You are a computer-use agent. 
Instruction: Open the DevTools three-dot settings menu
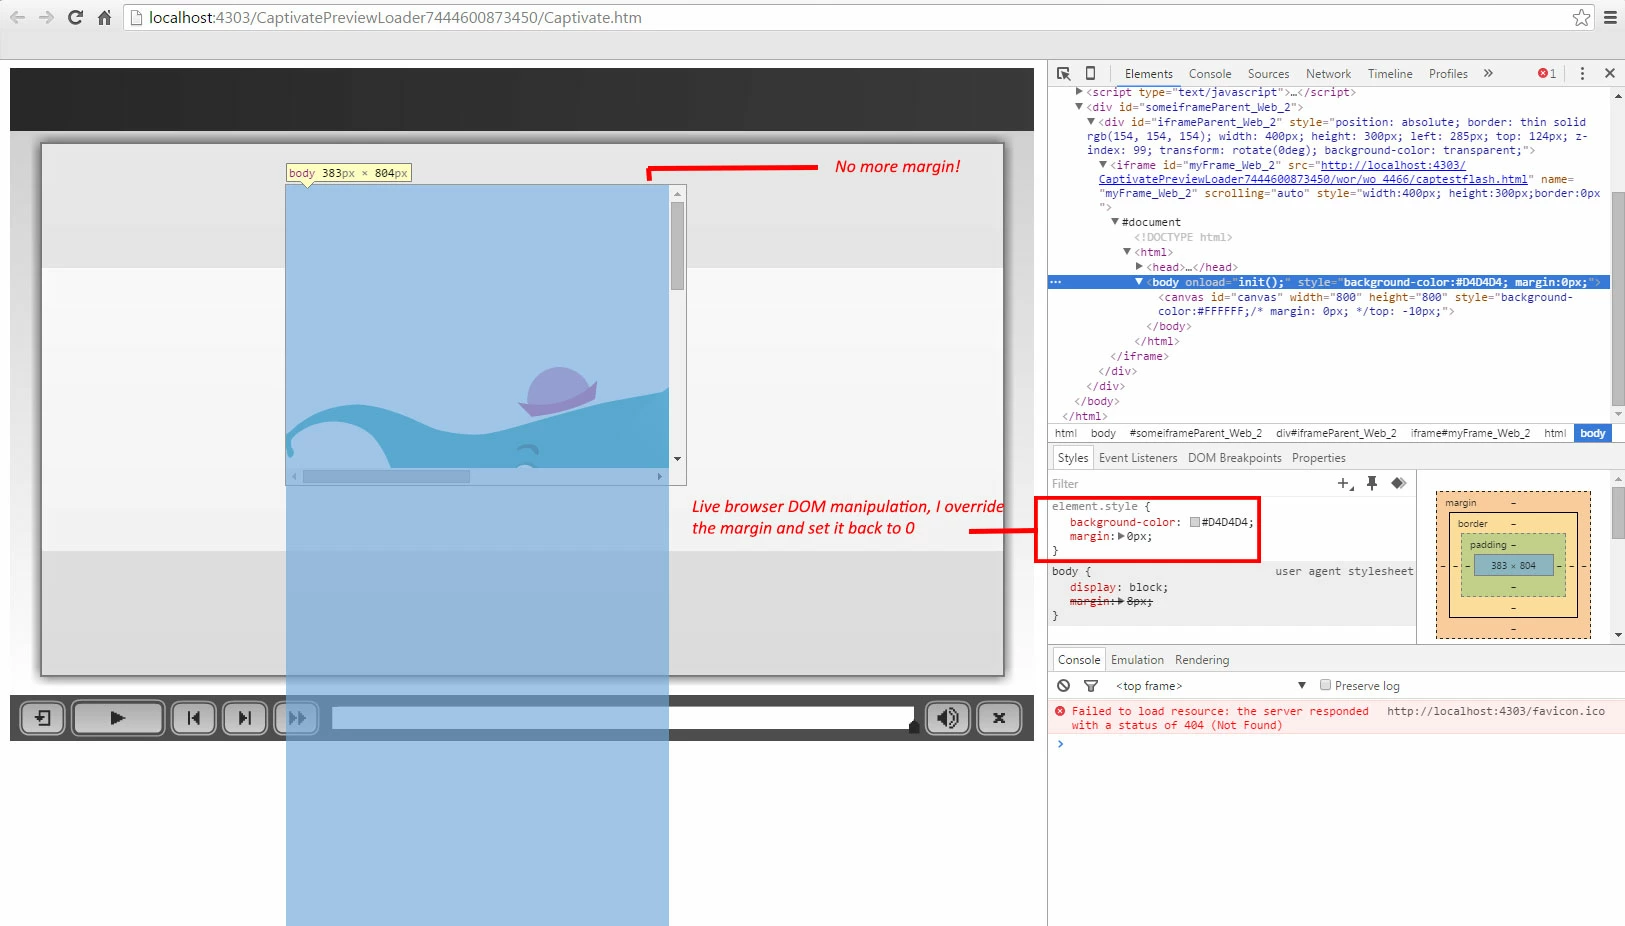[1582, 73]
